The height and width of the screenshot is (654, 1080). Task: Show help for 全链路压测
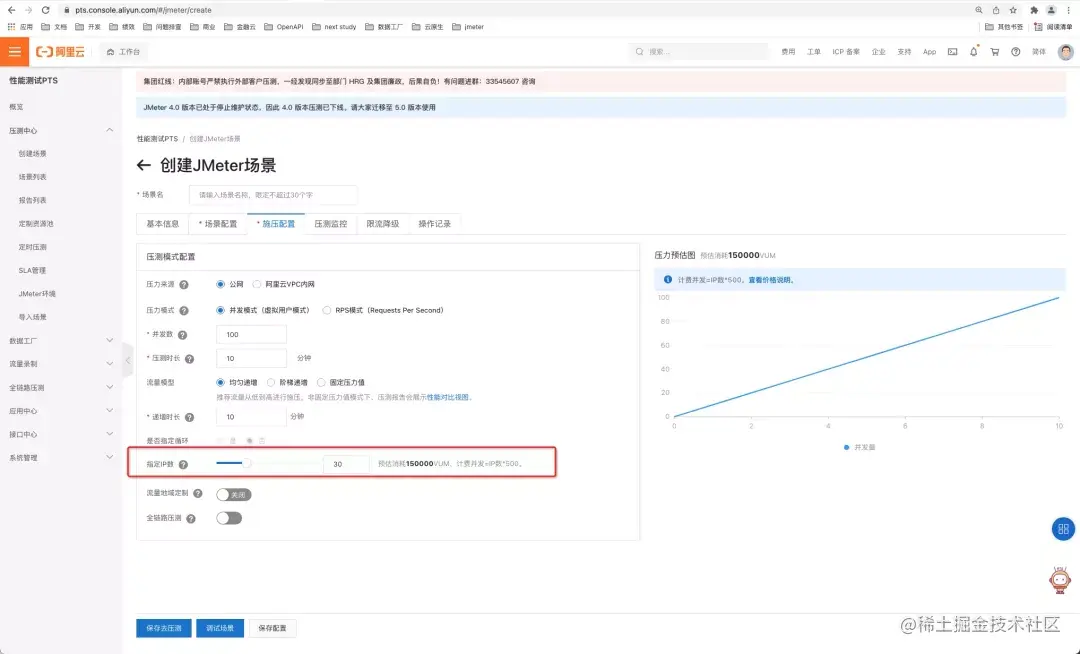tap(191, 518)
